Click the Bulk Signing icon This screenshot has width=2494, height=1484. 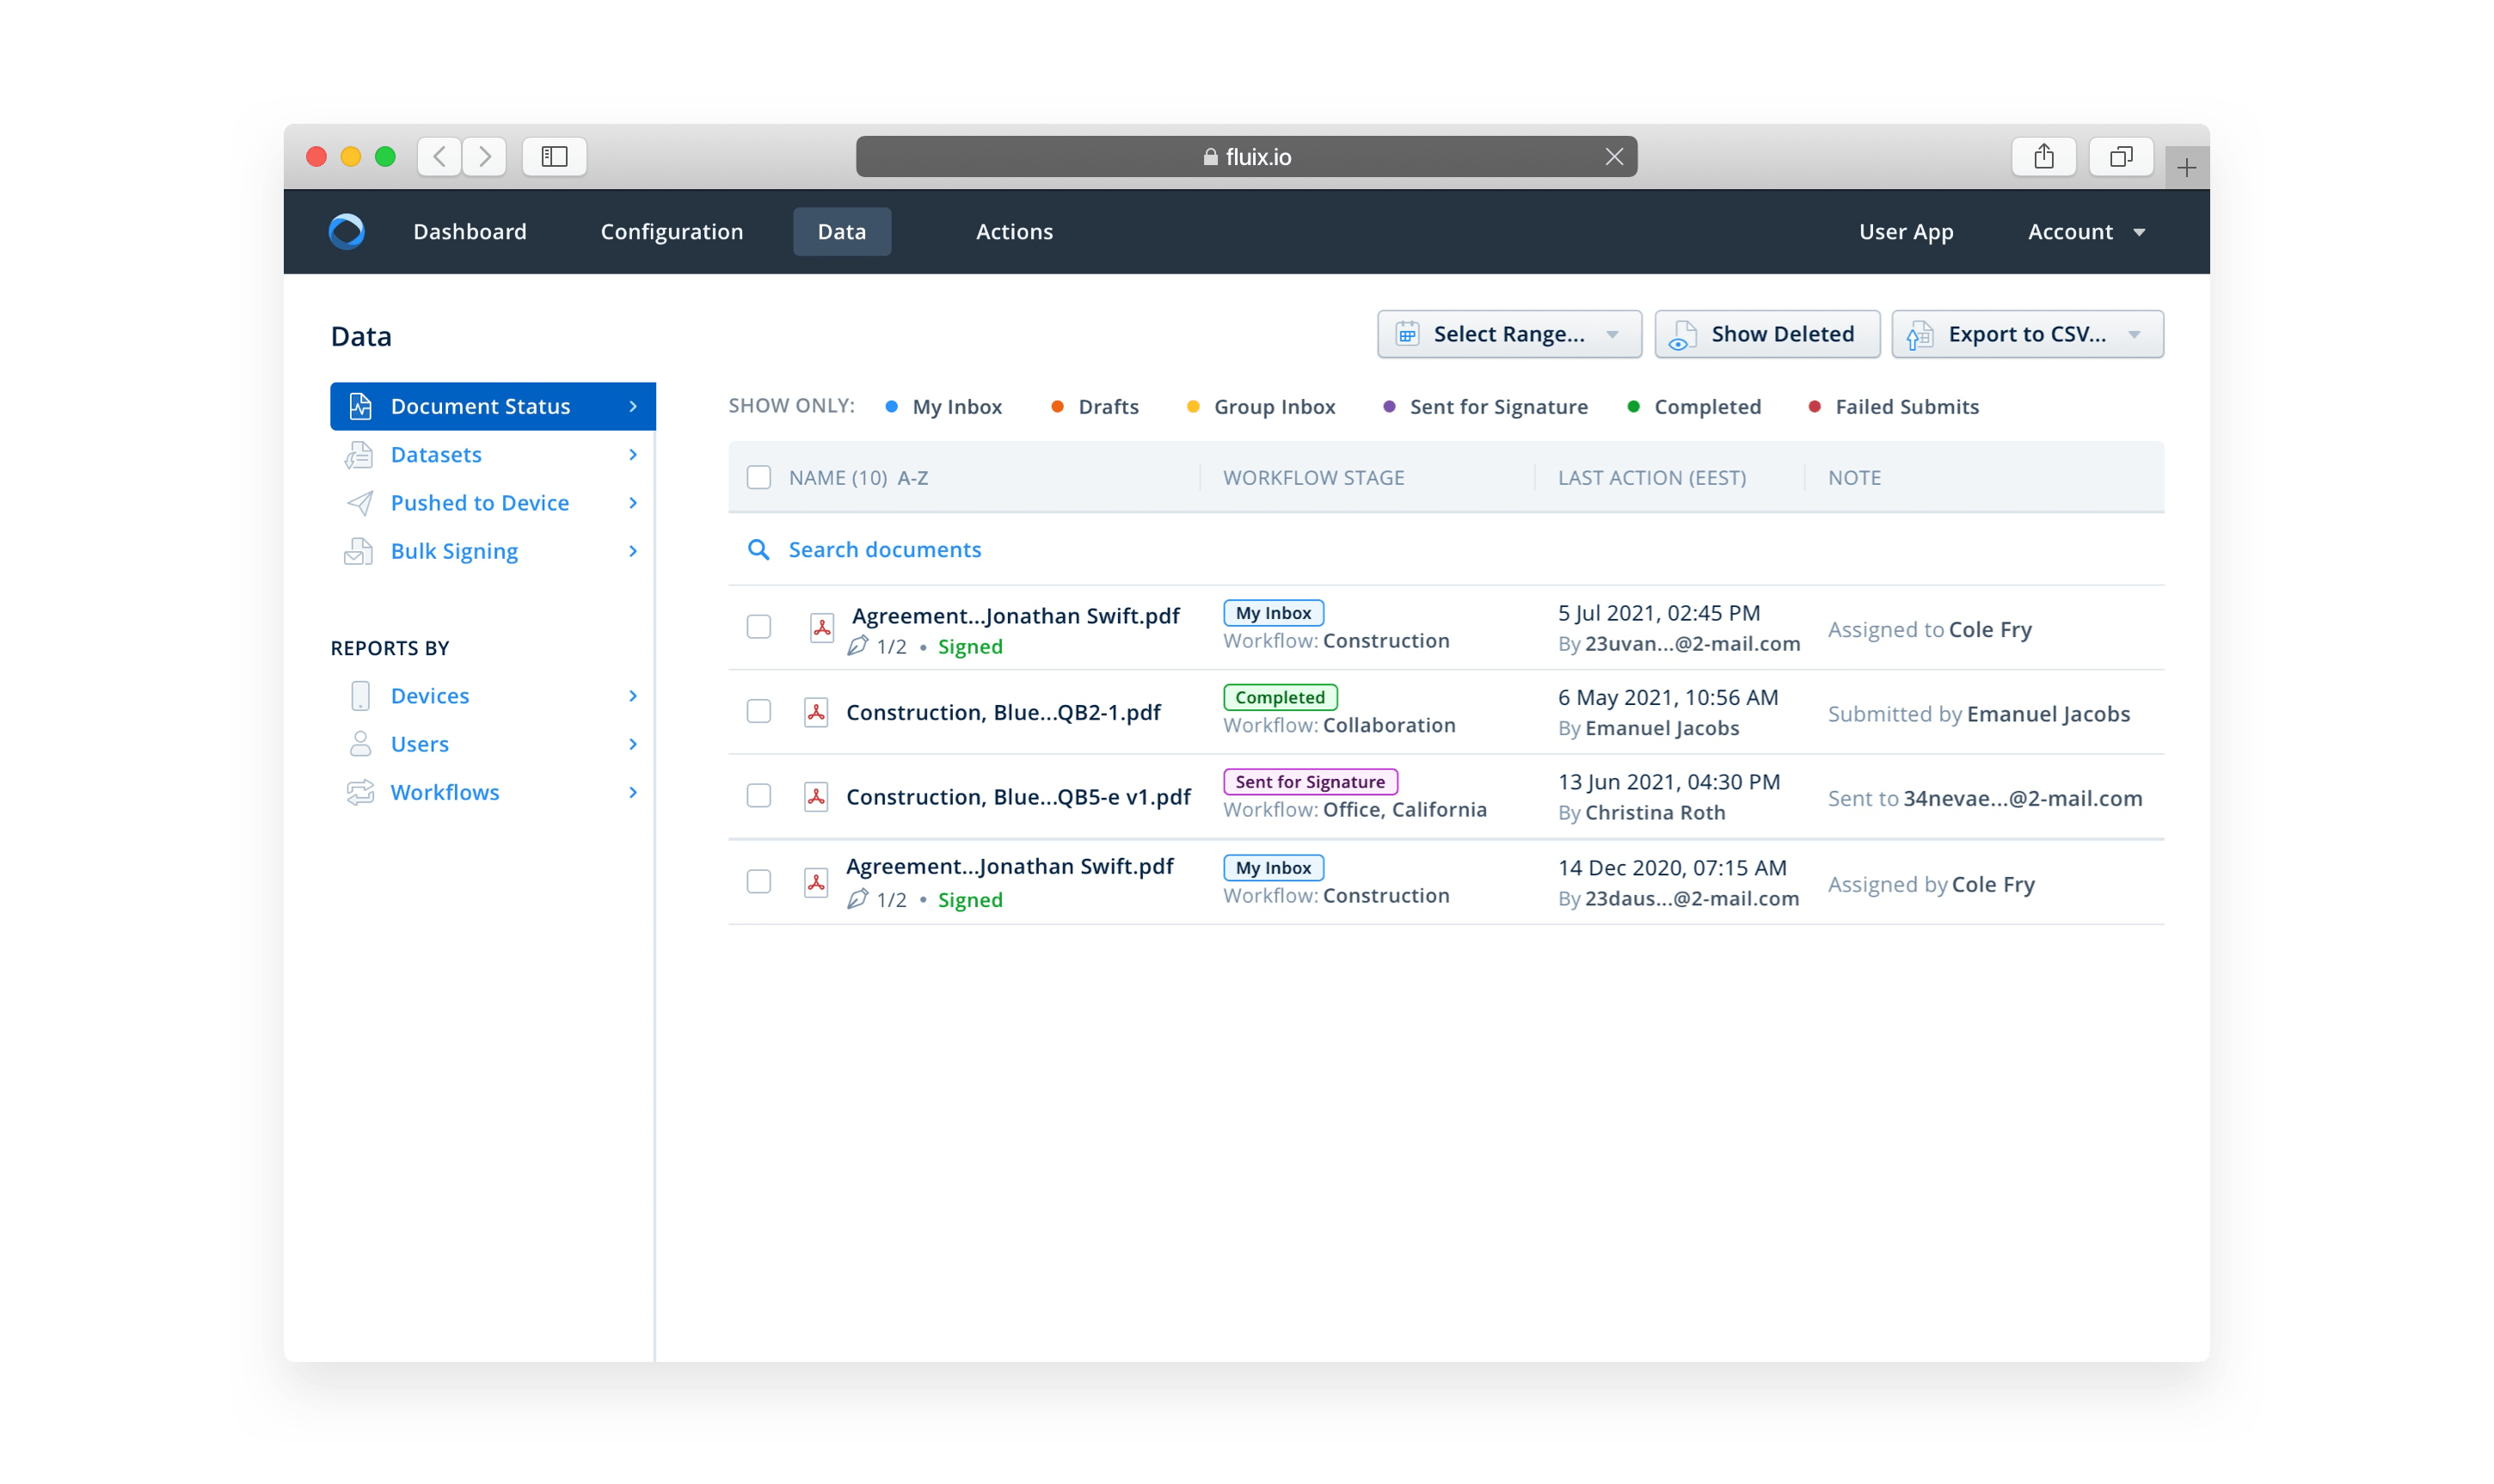pyautogui.click(x=358, y=551)
